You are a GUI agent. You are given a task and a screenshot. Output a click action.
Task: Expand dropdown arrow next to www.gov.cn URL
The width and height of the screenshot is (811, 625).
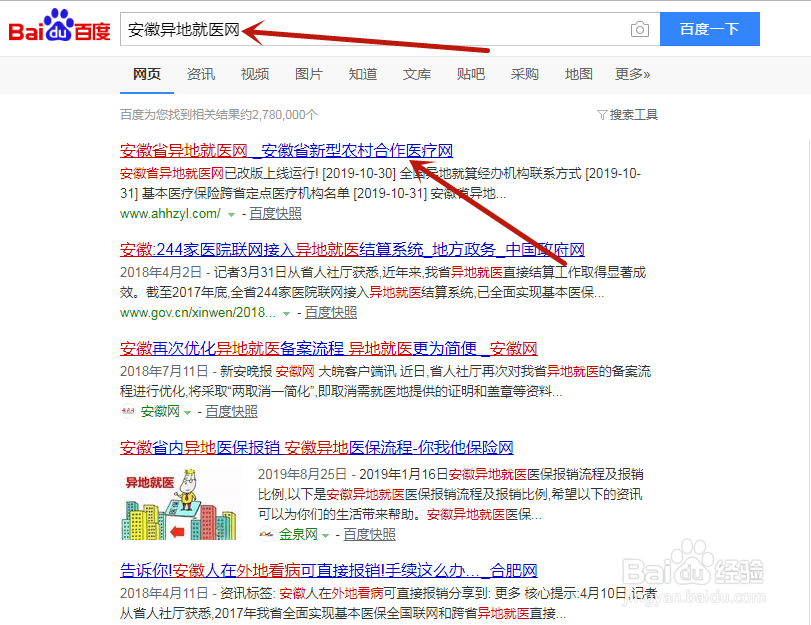[x=286, y=313]
